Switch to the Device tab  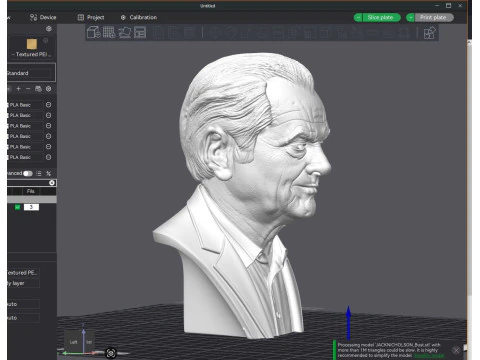coord(43,17)
